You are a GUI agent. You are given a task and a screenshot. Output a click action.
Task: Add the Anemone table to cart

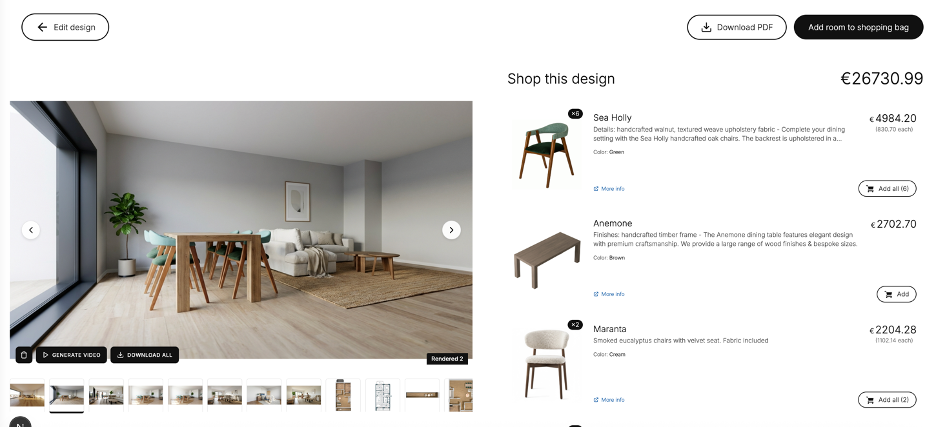pyautogui.click(x=897, y=294)
